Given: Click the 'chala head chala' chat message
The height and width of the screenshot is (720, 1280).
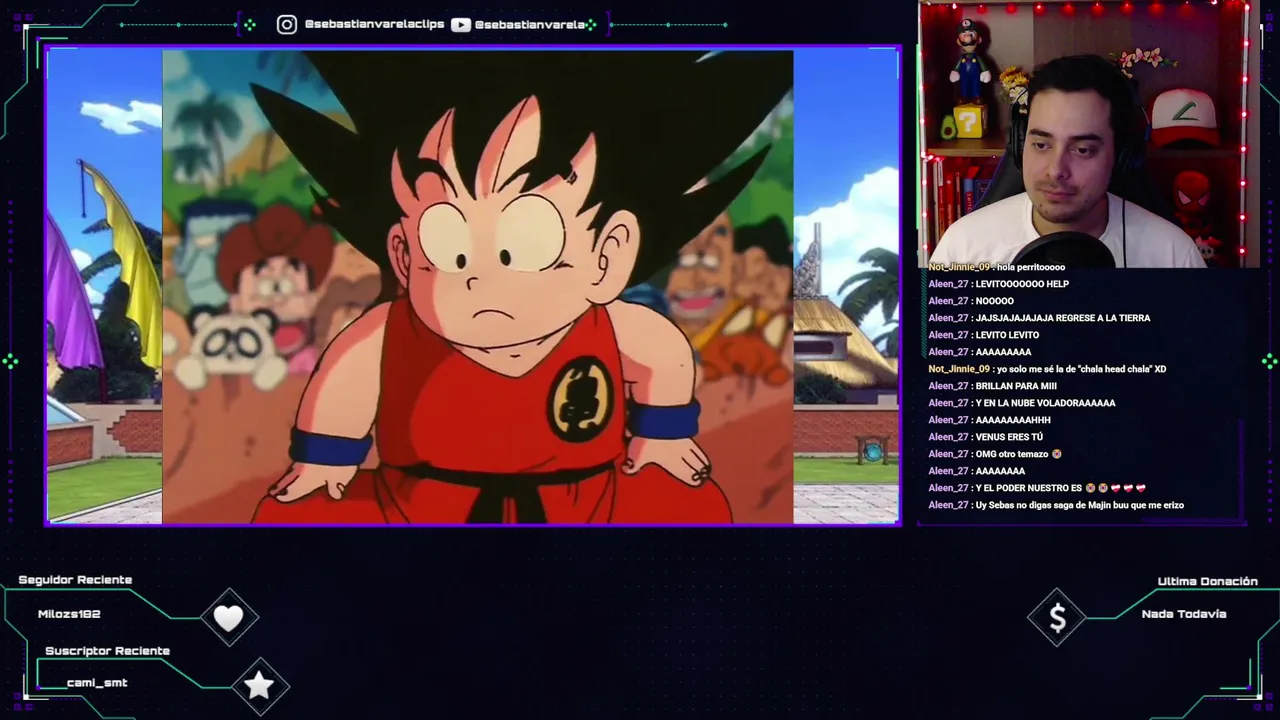Looking at the screenshot, I should 1081,369.
